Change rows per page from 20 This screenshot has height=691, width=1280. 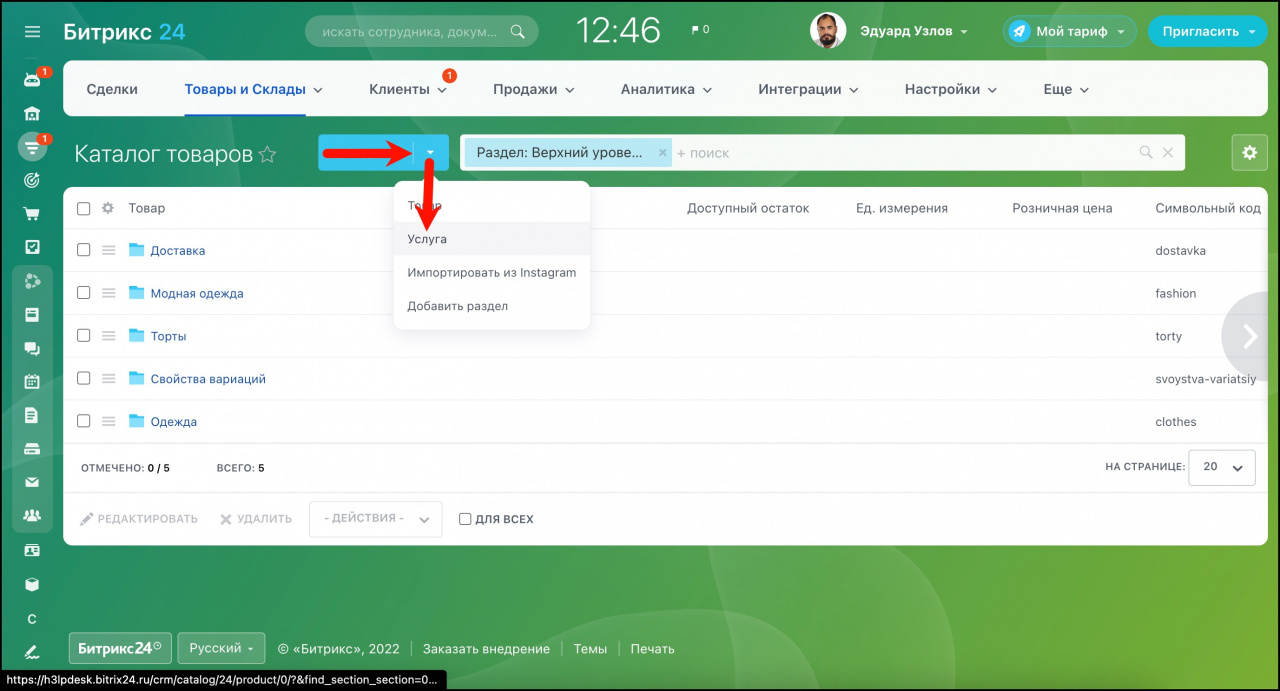tap(1222, 467)
